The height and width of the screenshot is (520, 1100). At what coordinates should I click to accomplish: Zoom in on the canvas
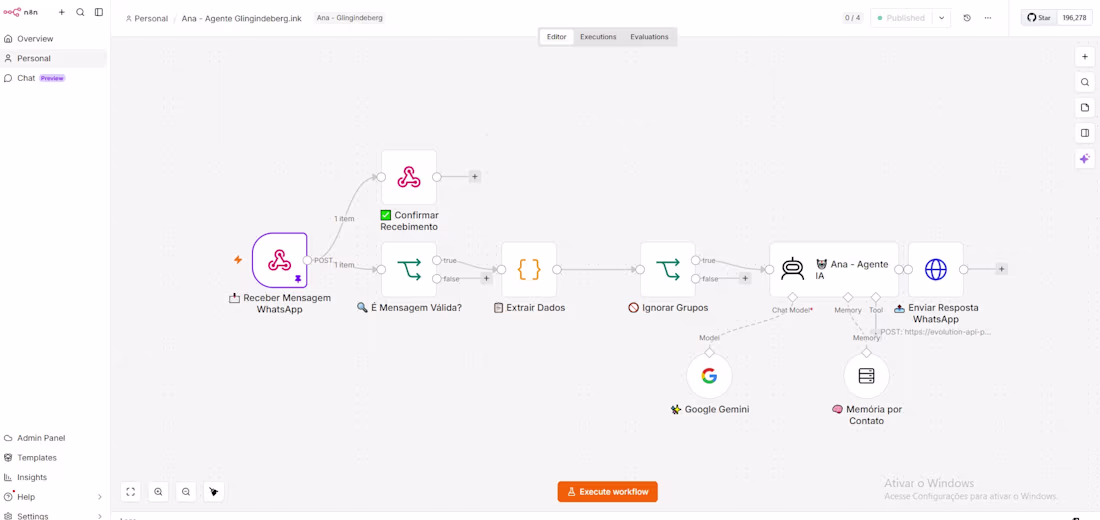pos(158,492)
